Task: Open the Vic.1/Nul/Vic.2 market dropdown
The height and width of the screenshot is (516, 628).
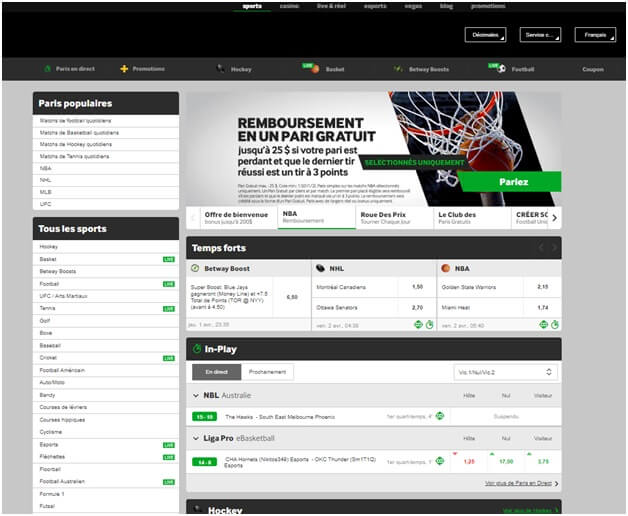Action: click(505, 372)
